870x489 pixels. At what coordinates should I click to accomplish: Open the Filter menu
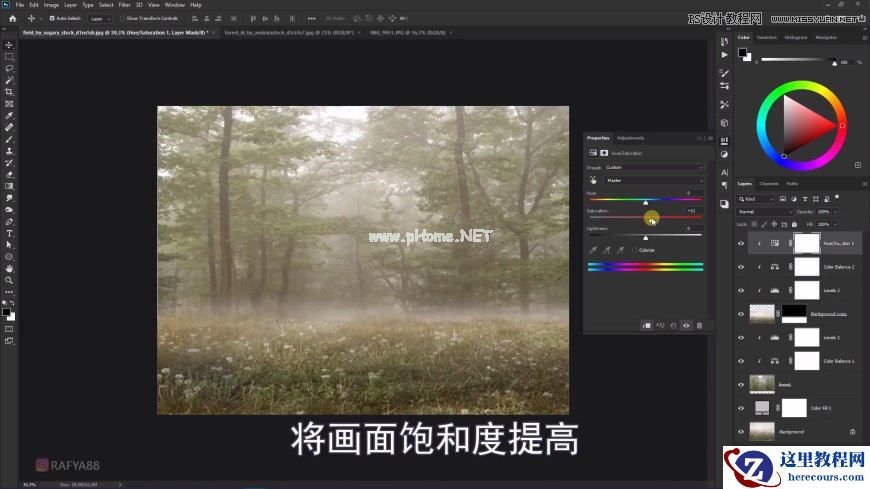point(124,5)
